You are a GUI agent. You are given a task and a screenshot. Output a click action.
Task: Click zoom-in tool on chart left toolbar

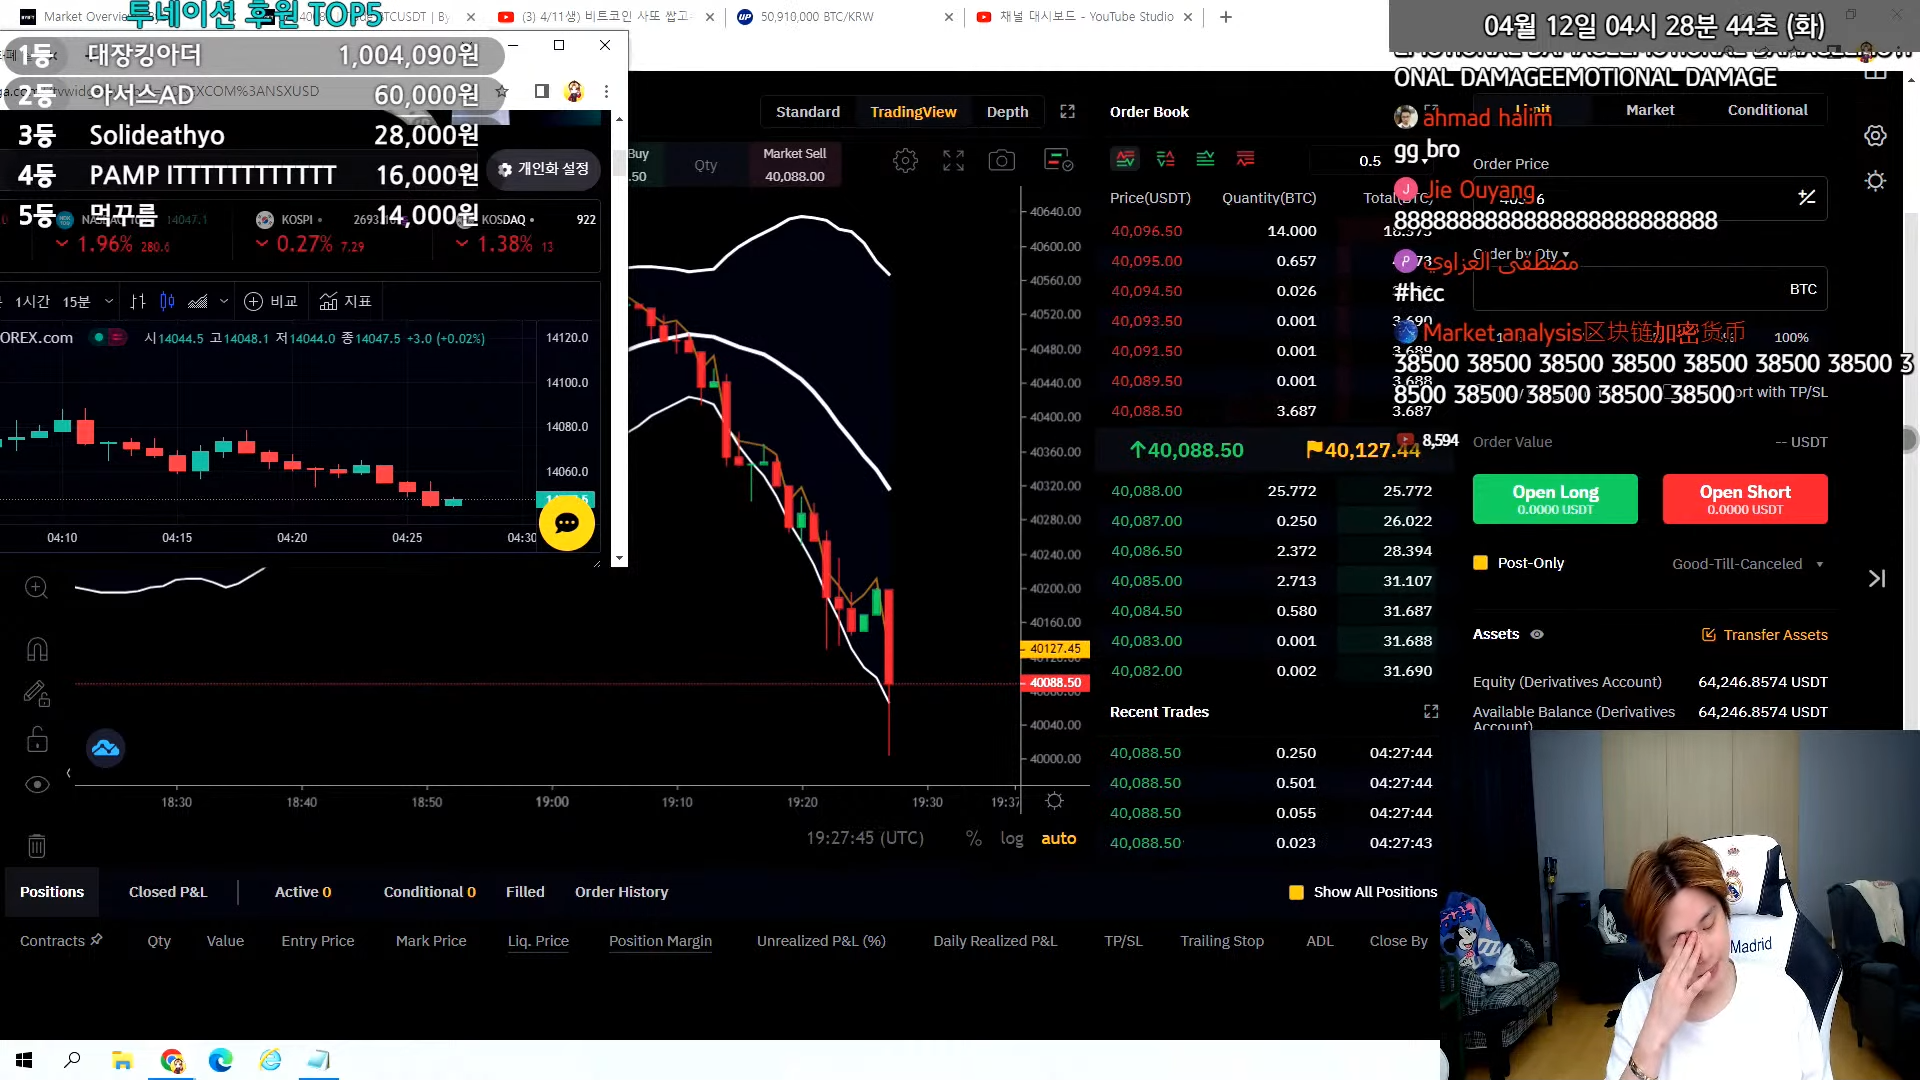(x=36, y=587)
